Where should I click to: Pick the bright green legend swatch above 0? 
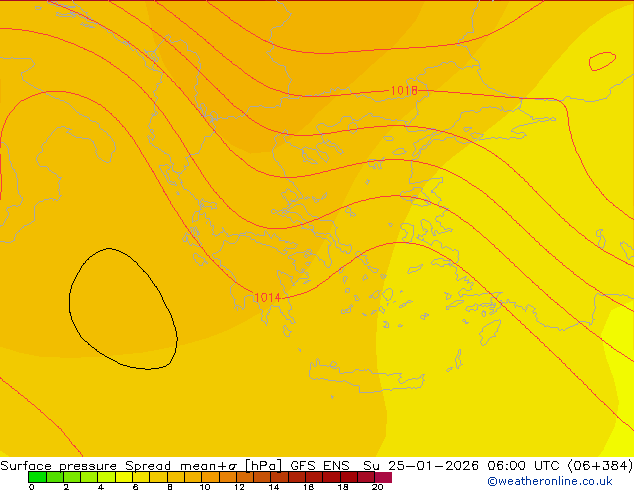pyautogui.click(x=37, y=477)
